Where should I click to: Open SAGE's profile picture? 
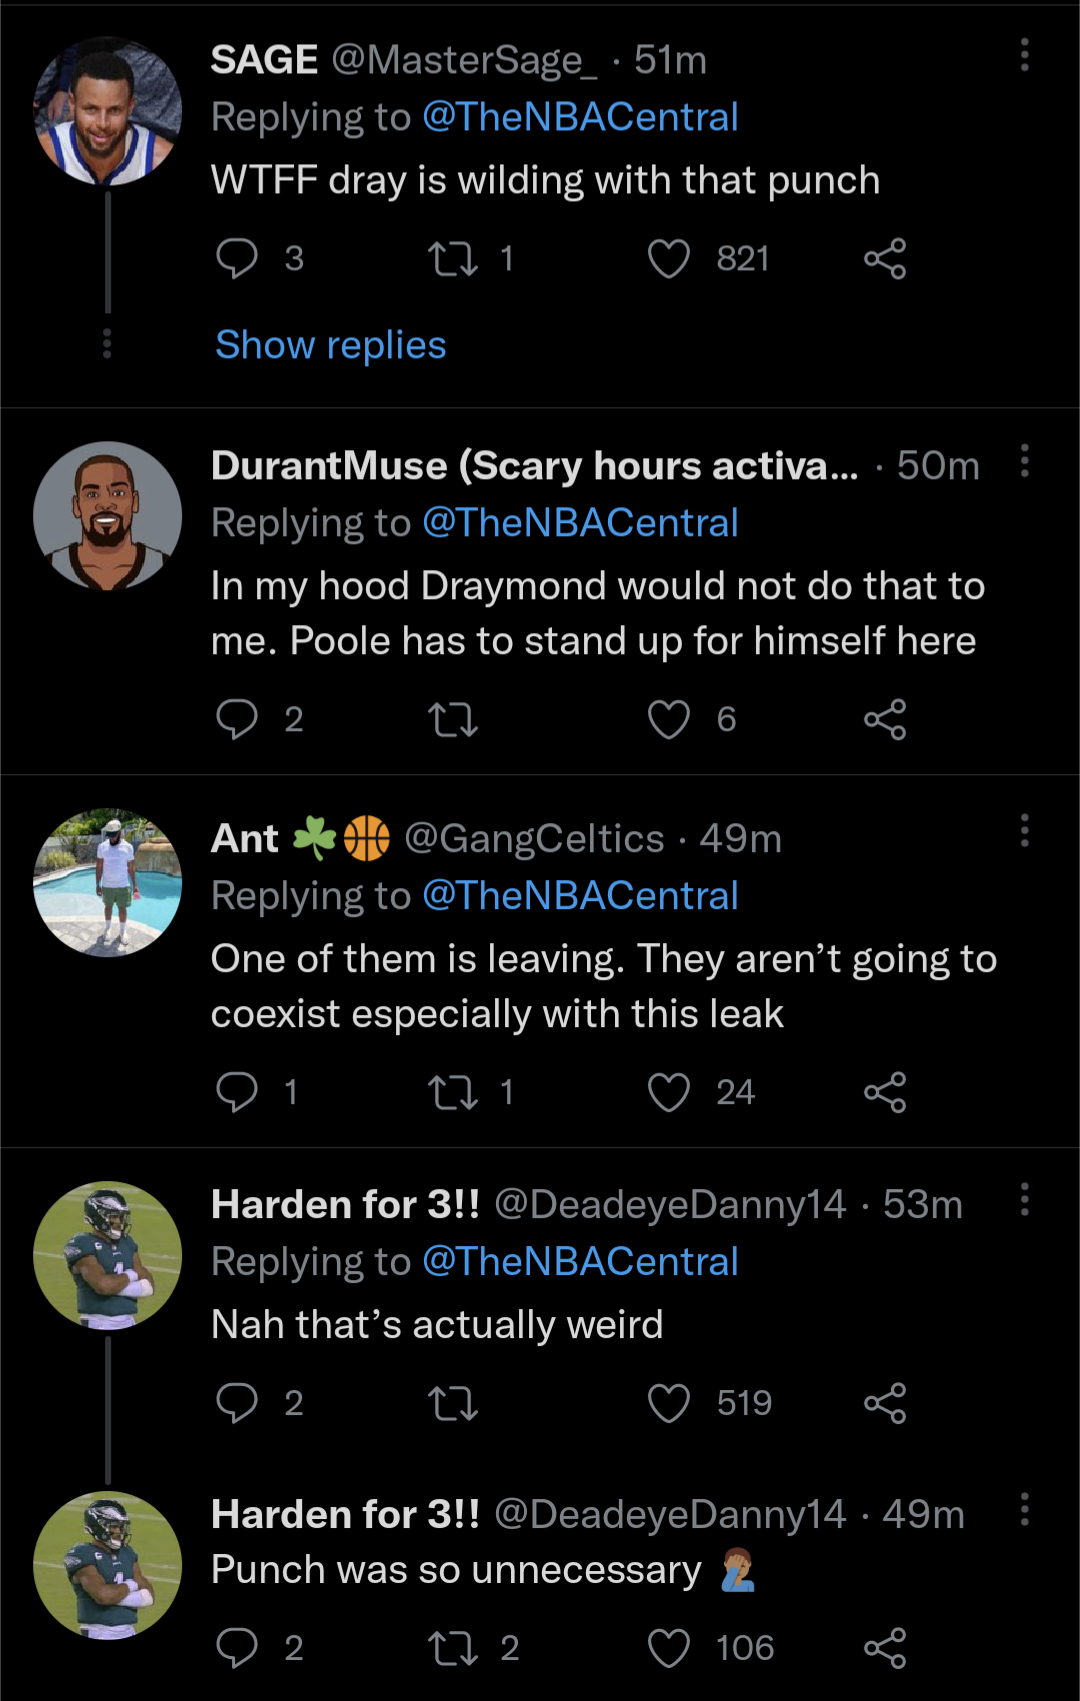point(107,111)
